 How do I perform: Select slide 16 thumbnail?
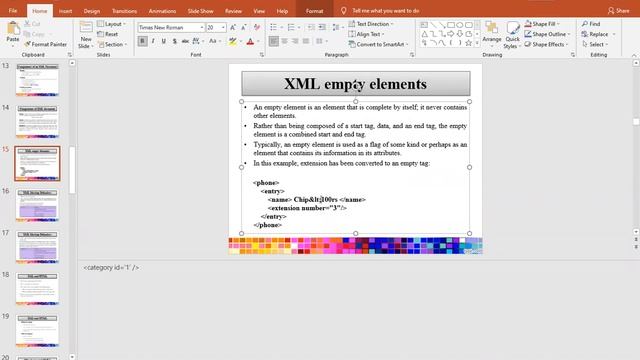point(37,205)
